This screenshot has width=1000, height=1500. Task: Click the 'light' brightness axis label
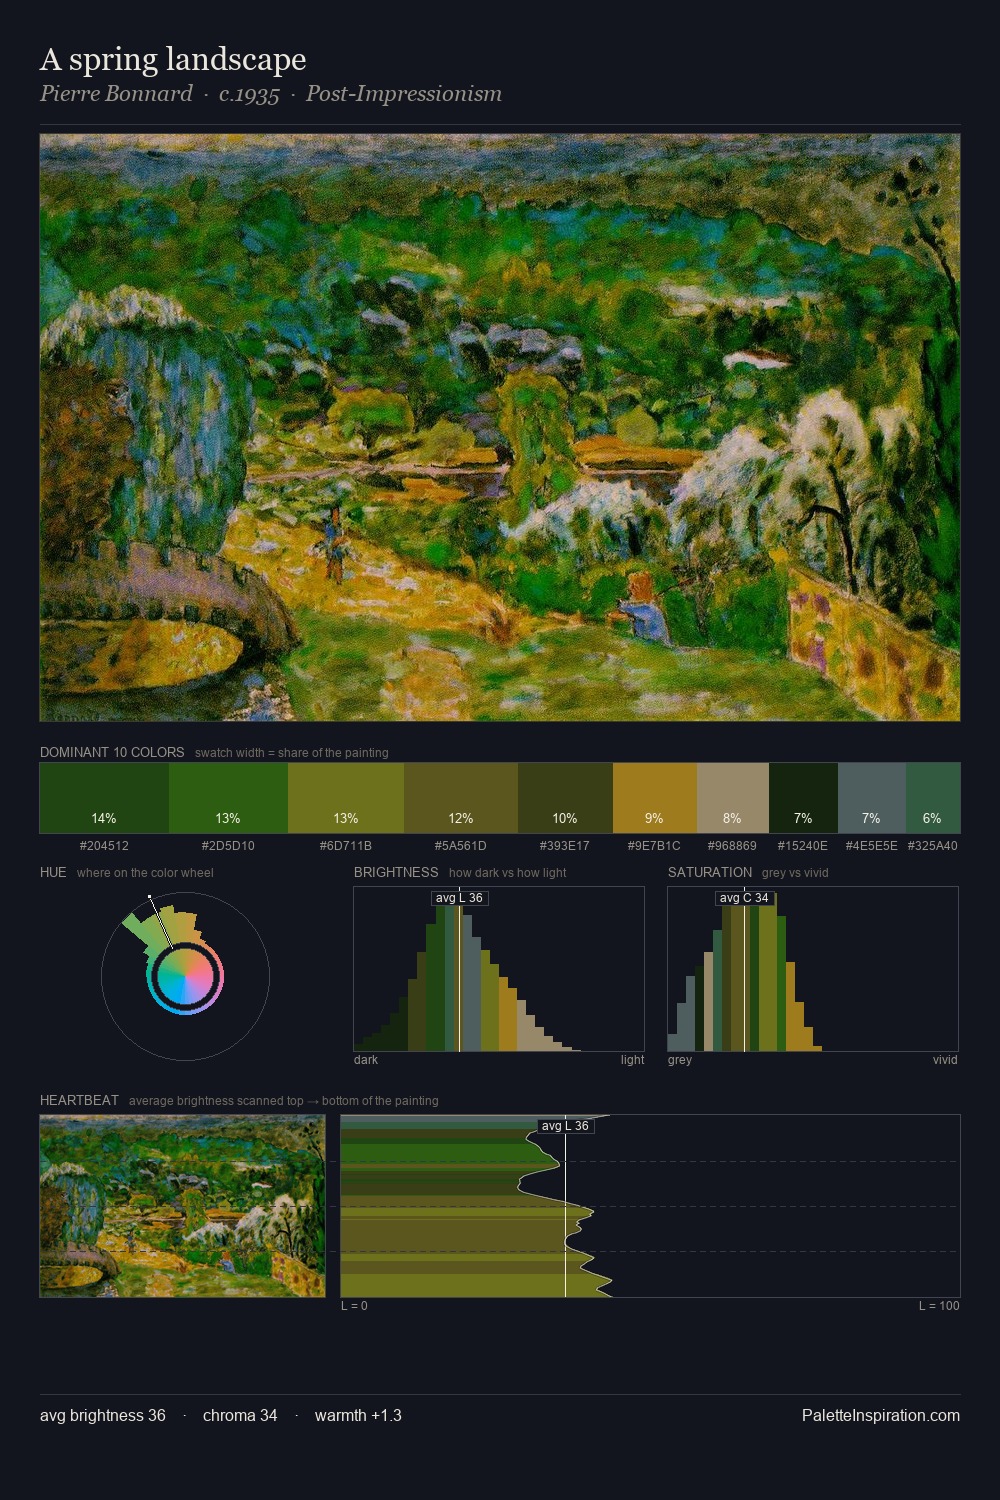click(632, 1060)
